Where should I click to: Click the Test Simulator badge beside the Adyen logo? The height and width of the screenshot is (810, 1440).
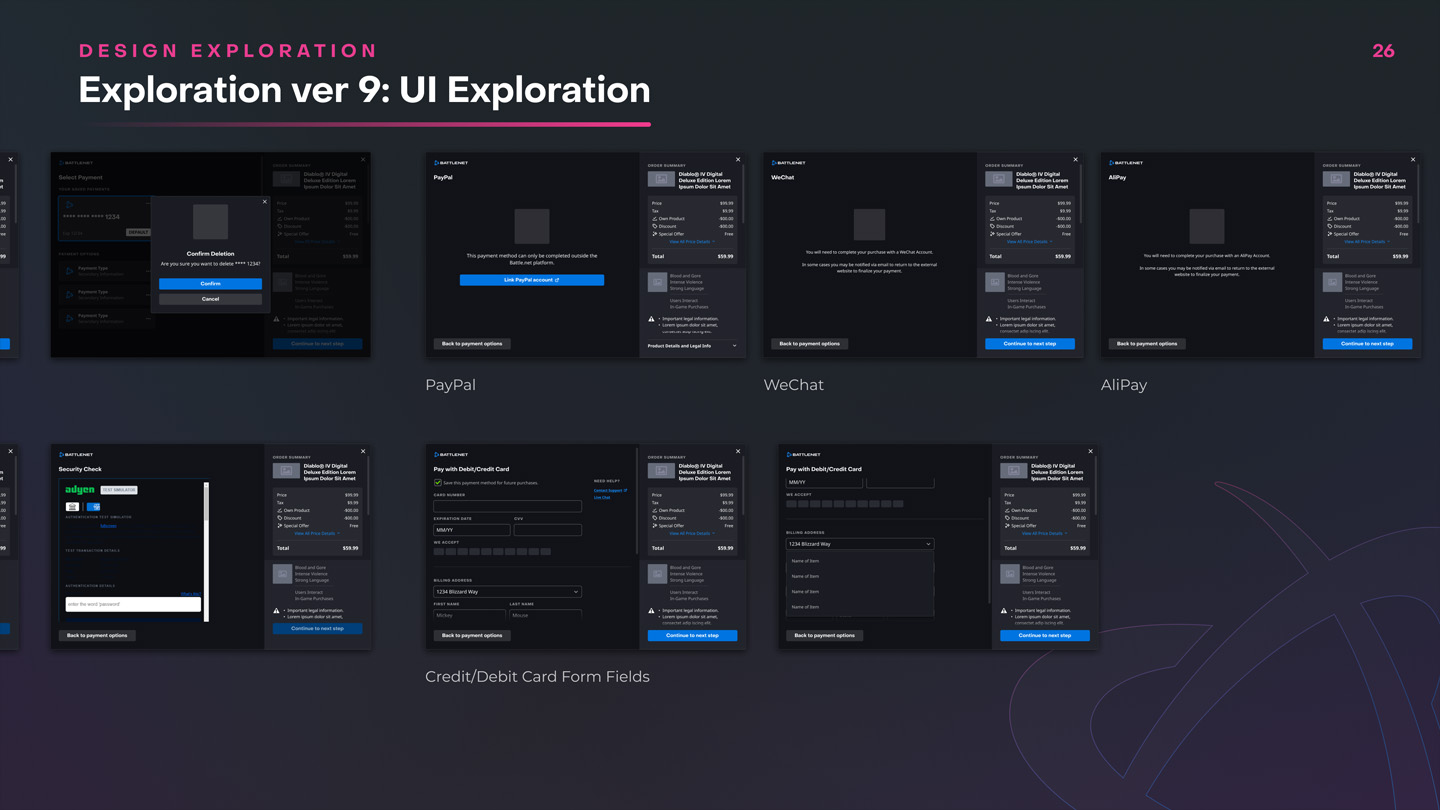pos(119,490)
